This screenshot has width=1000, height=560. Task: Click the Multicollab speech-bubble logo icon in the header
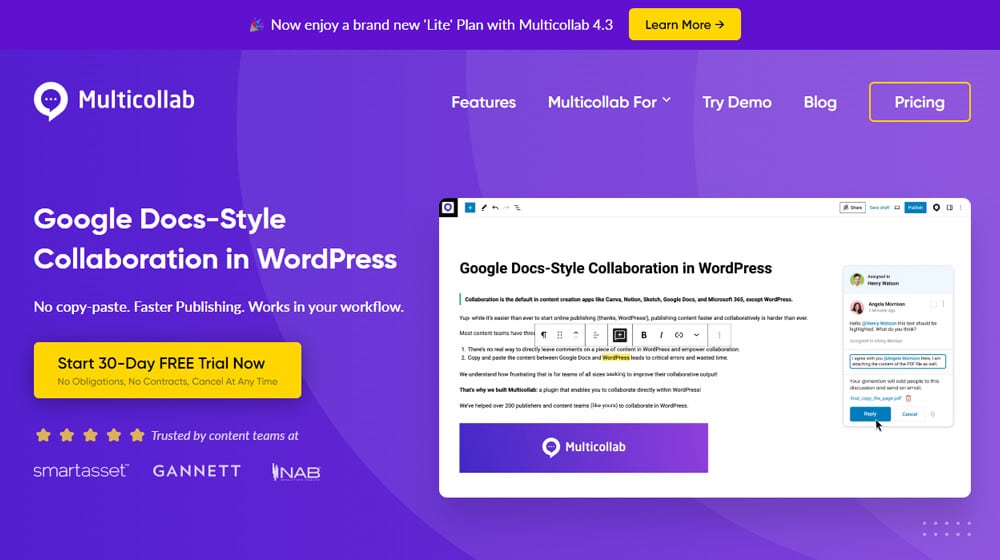(x=50, y=101)
